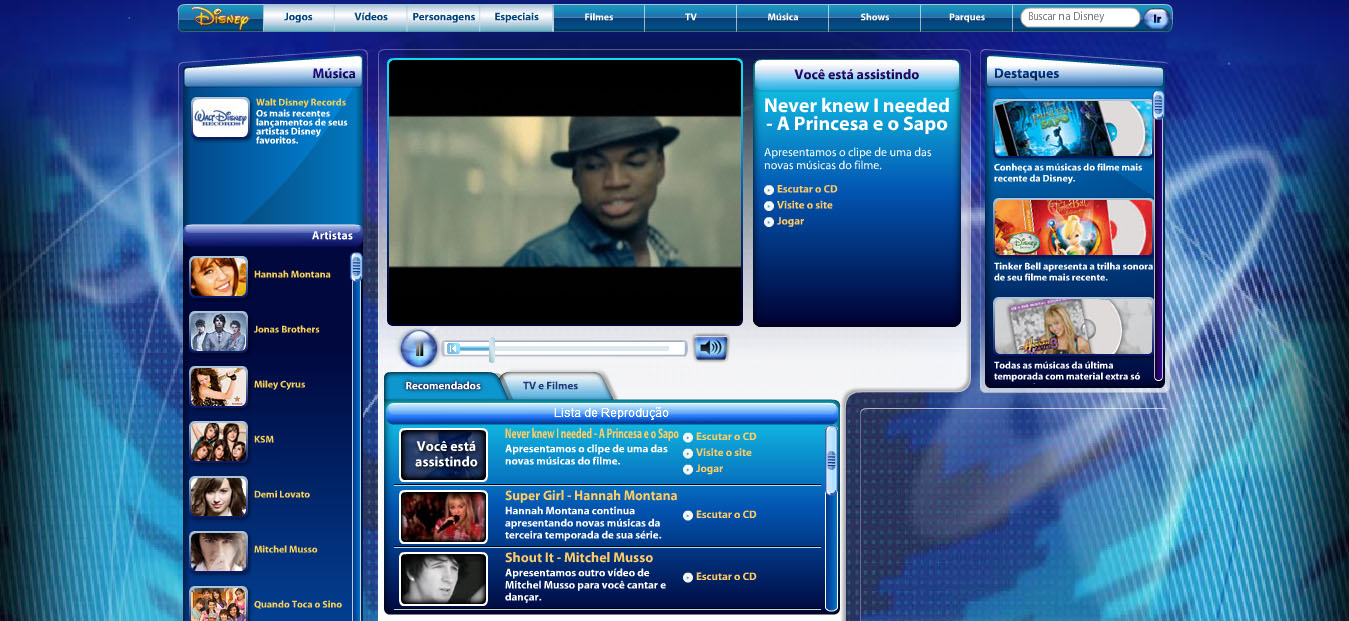Select Hannah Montana artist thumbnail
Screen dimensions: 1349x621
[218, 276]
